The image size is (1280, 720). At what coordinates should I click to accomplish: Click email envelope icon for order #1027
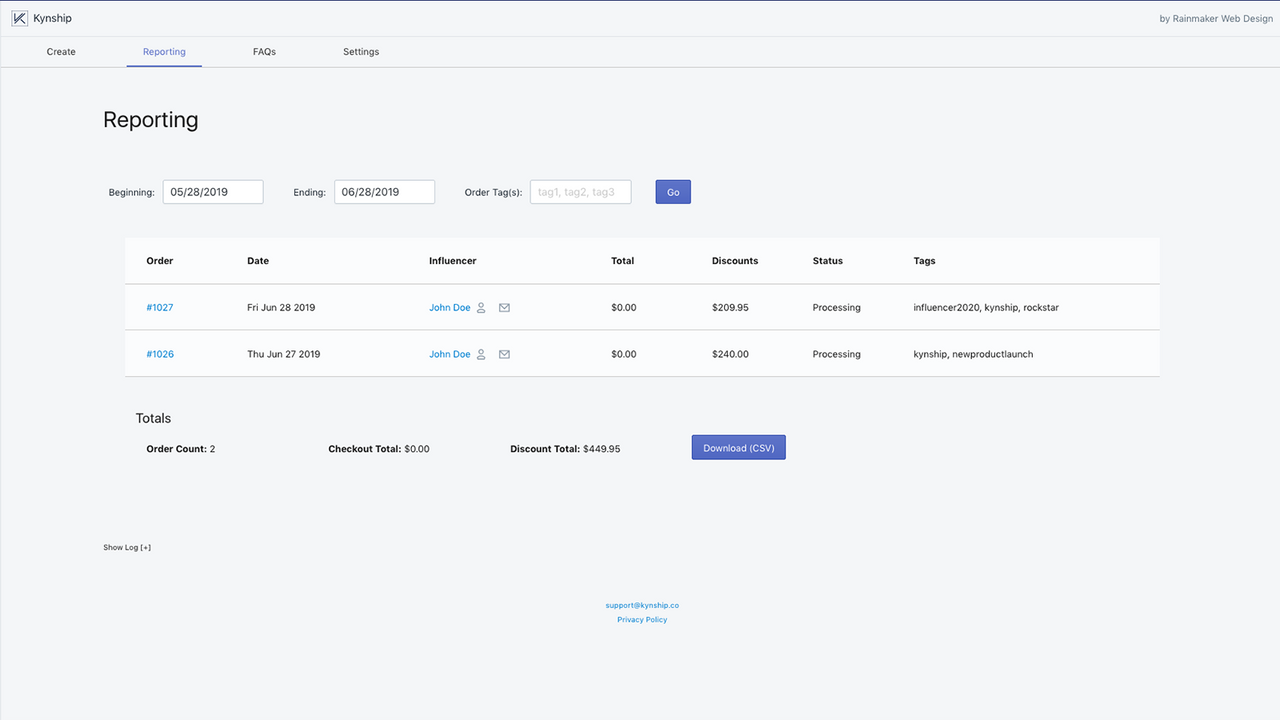tap(504, 308)
